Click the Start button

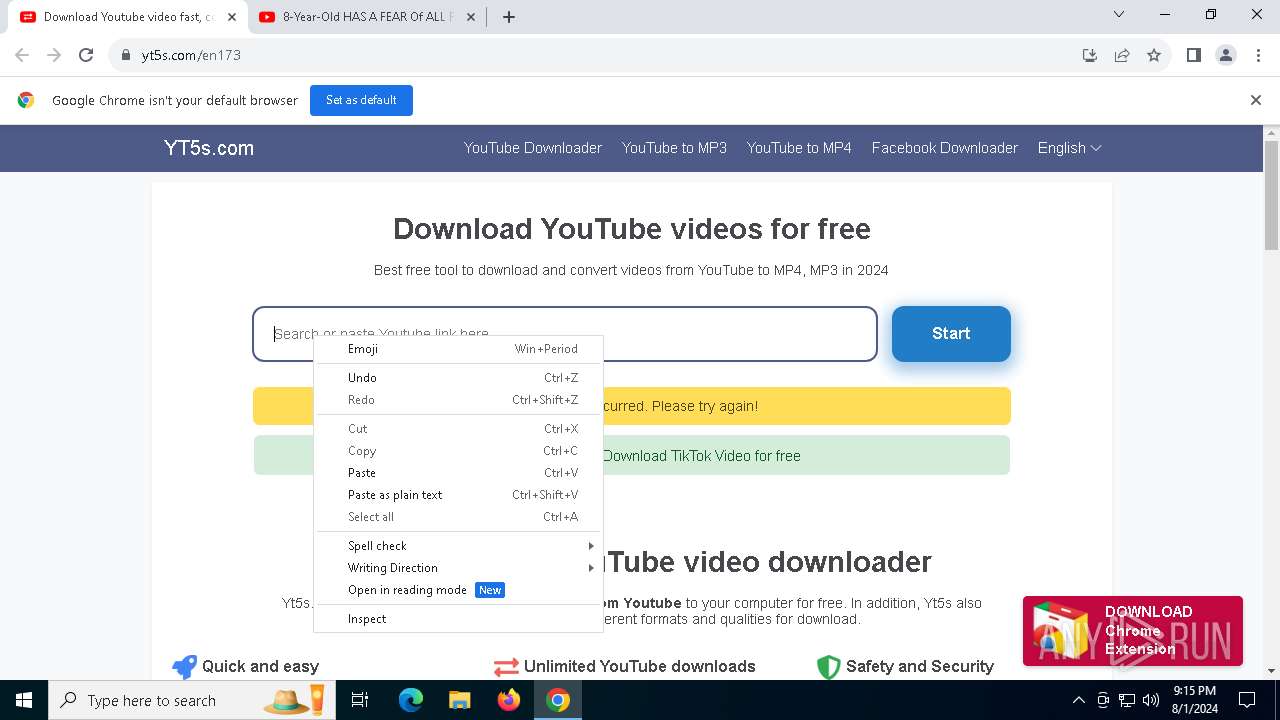coord(951,334)
